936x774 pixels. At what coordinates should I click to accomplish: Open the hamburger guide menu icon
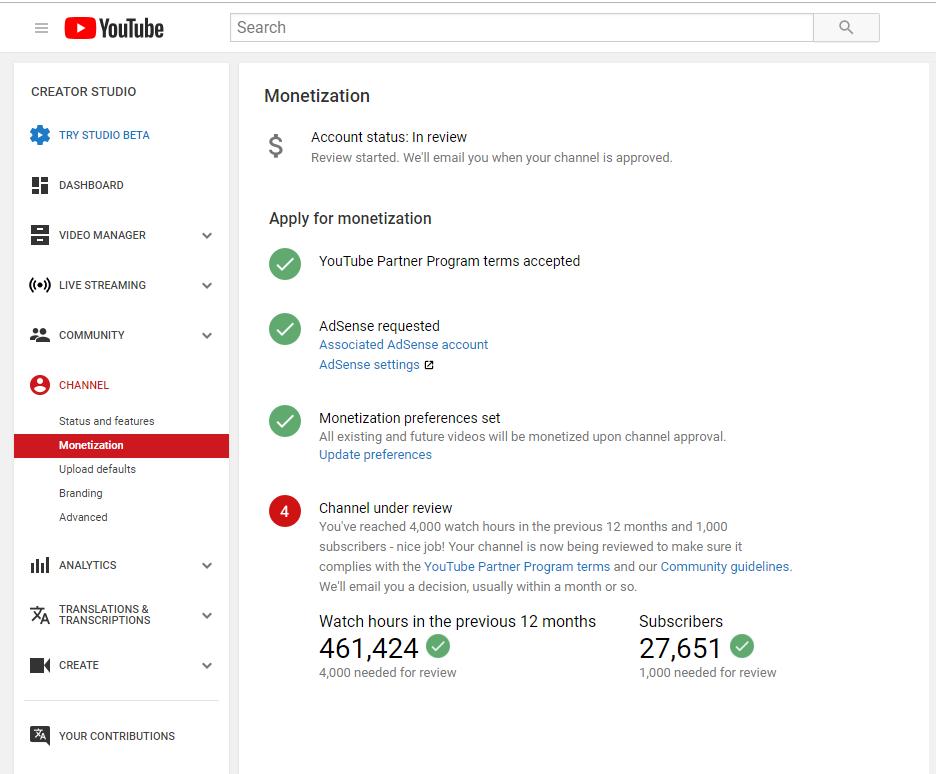[41, 28]
